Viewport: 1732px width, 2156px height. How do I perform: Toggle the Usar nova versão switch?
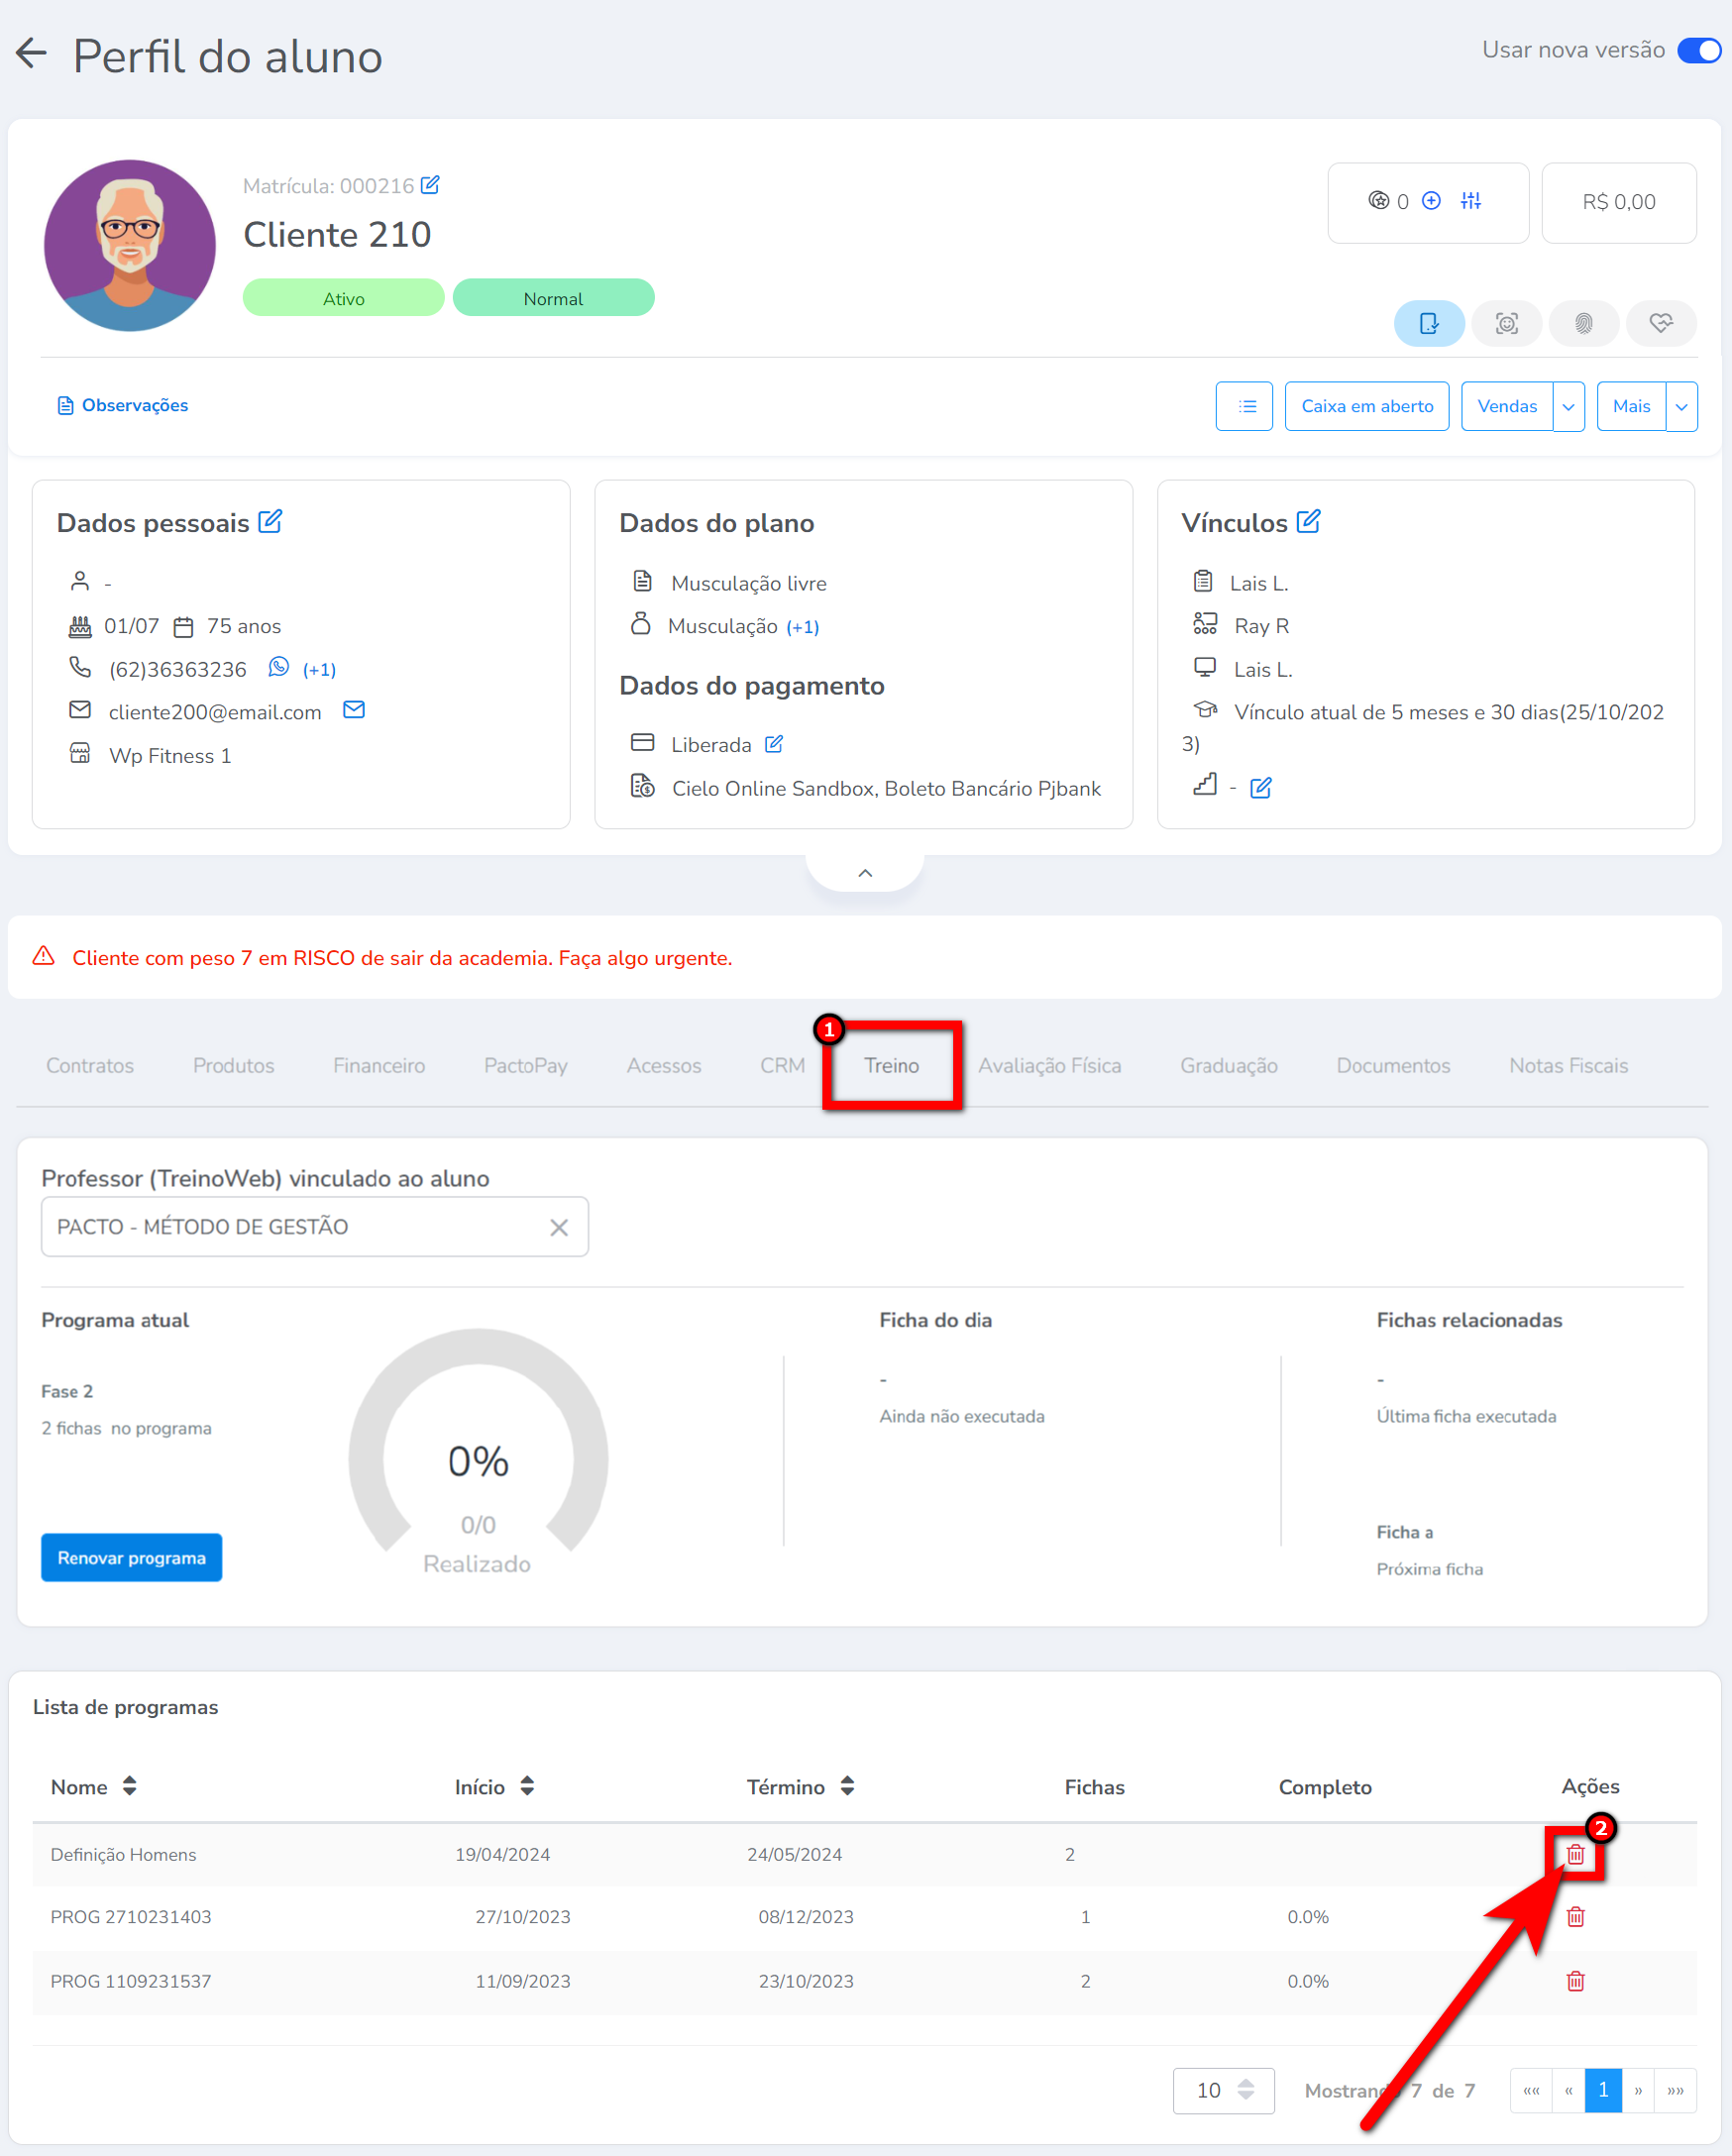[x=1699, y=50]
